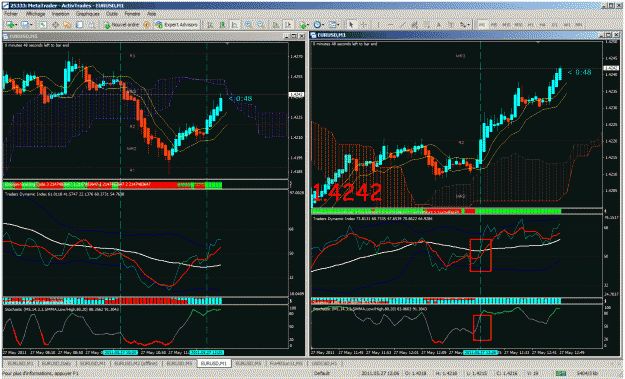Click the Default profile in status bar
The image size is (625, 379).
pos(321,373)
